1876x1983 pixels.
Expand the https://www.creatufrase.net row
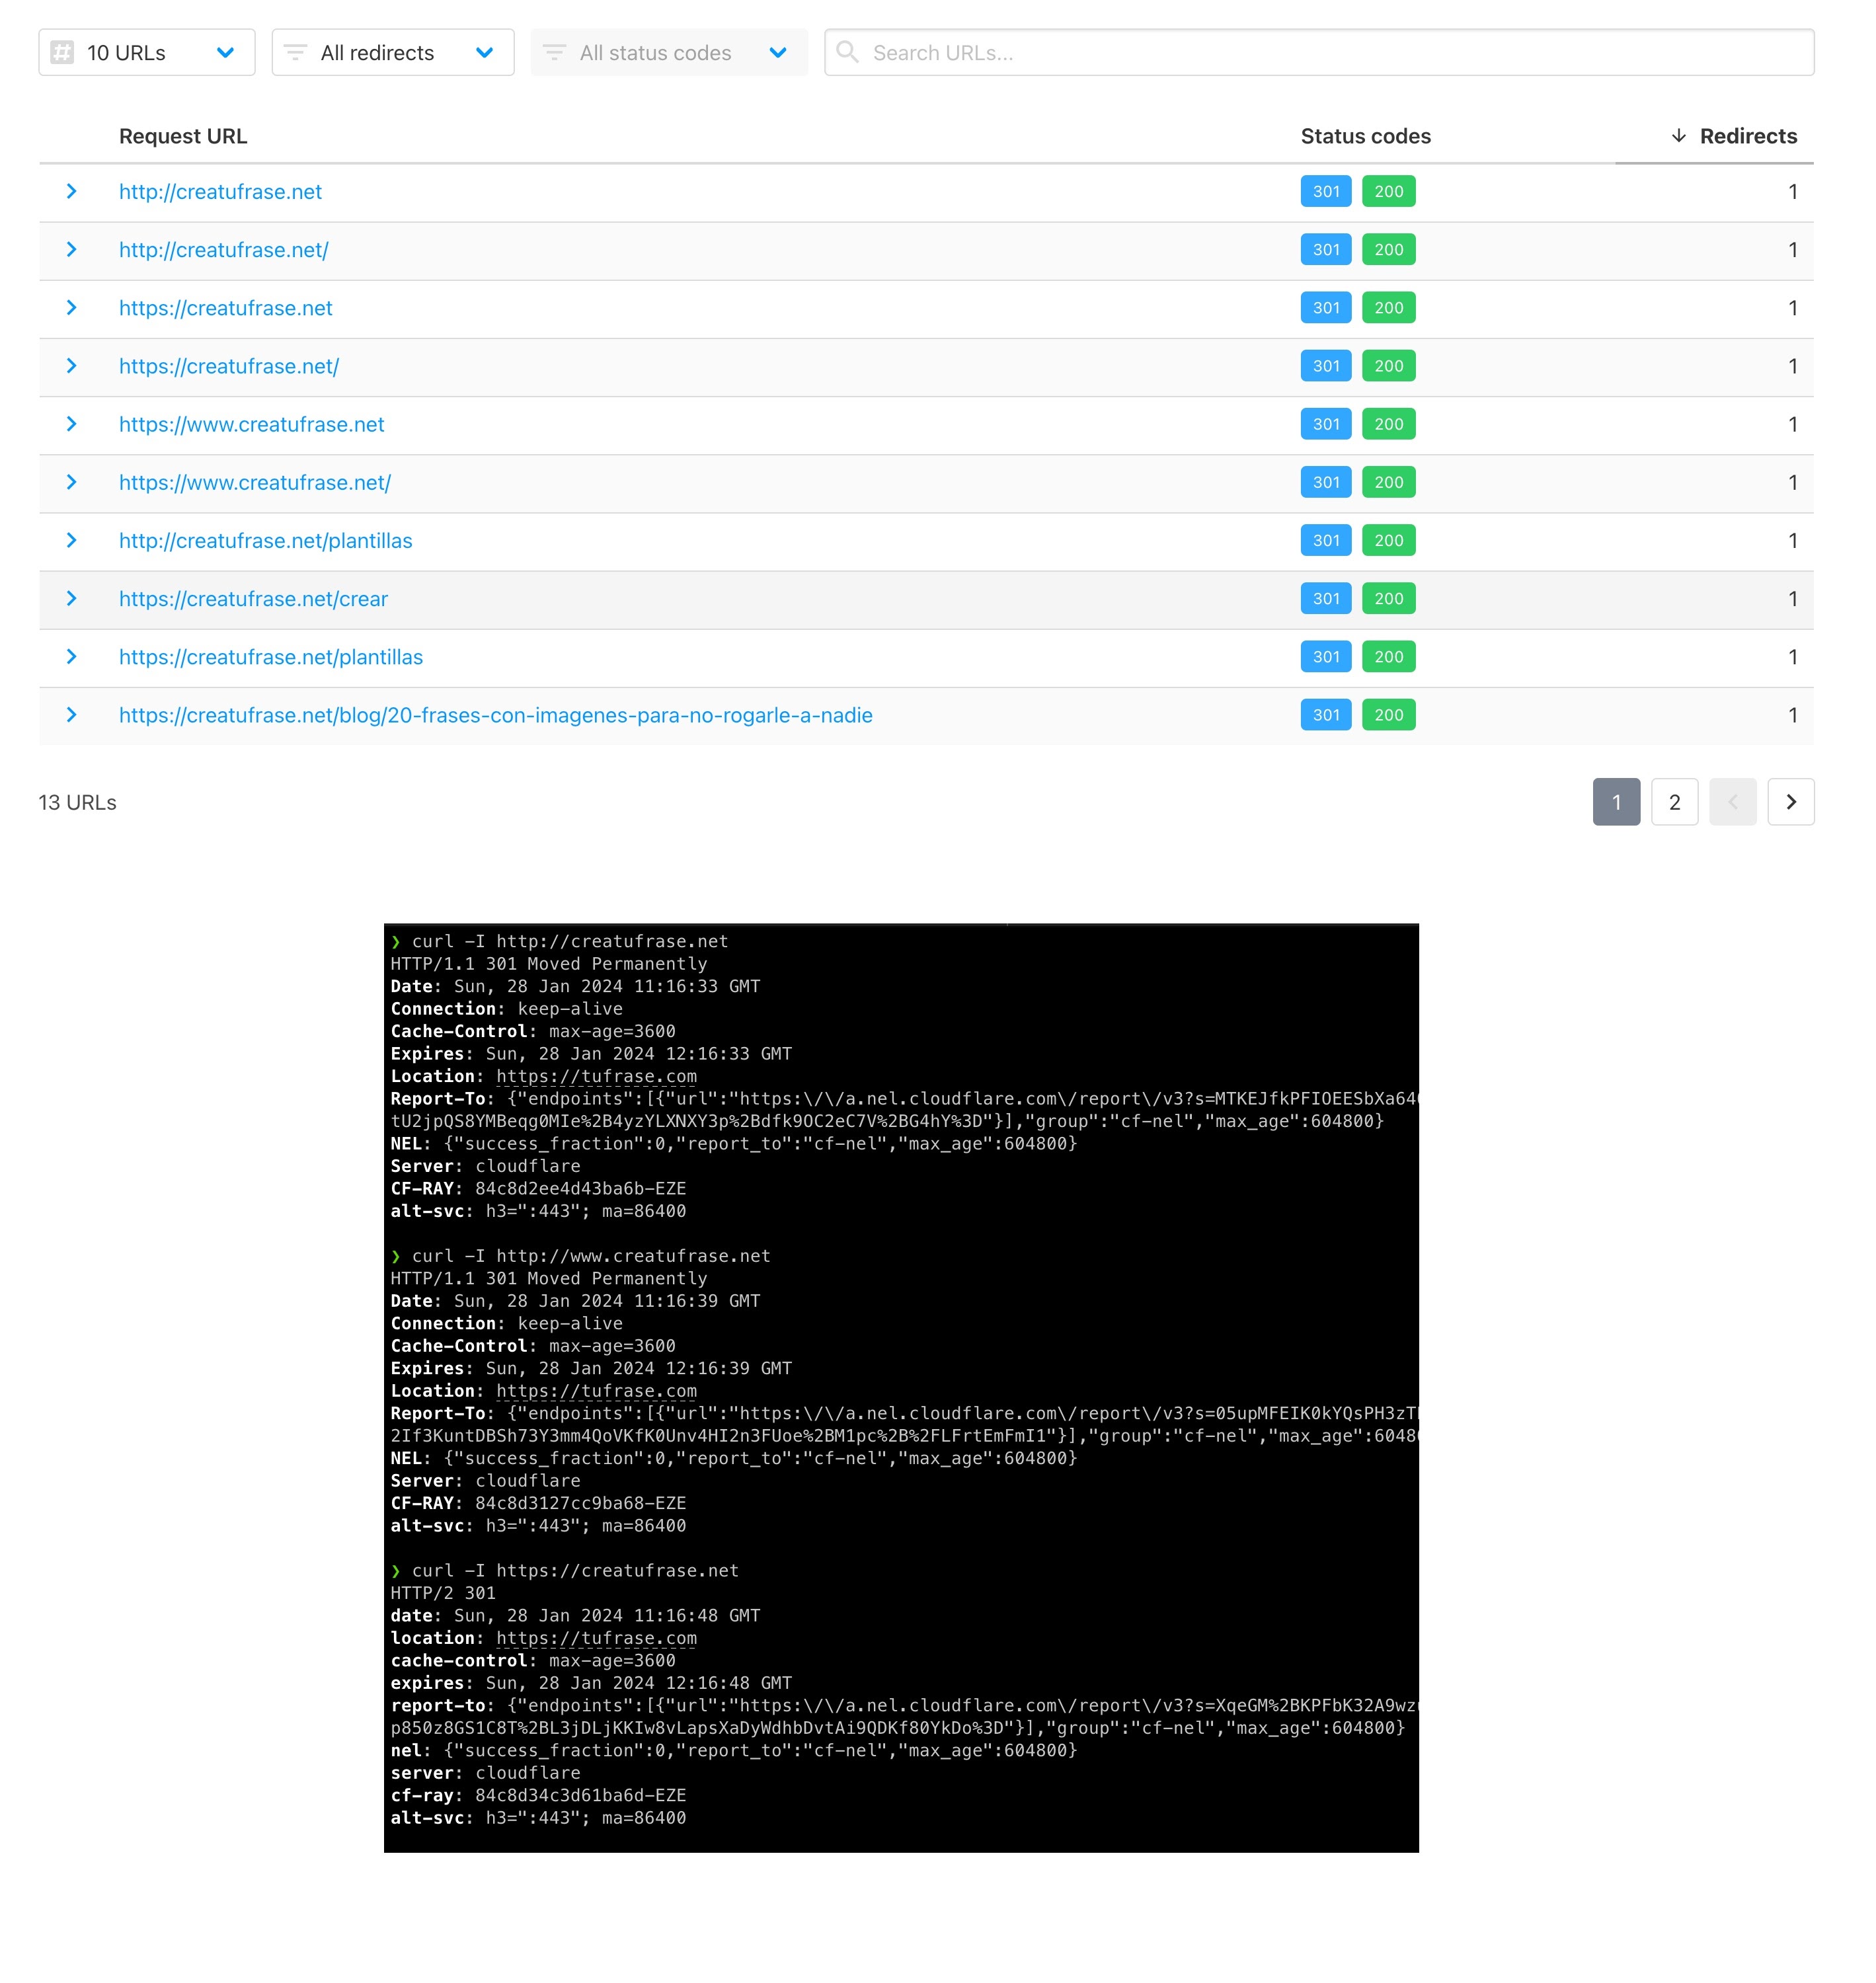tap(72, 424)
